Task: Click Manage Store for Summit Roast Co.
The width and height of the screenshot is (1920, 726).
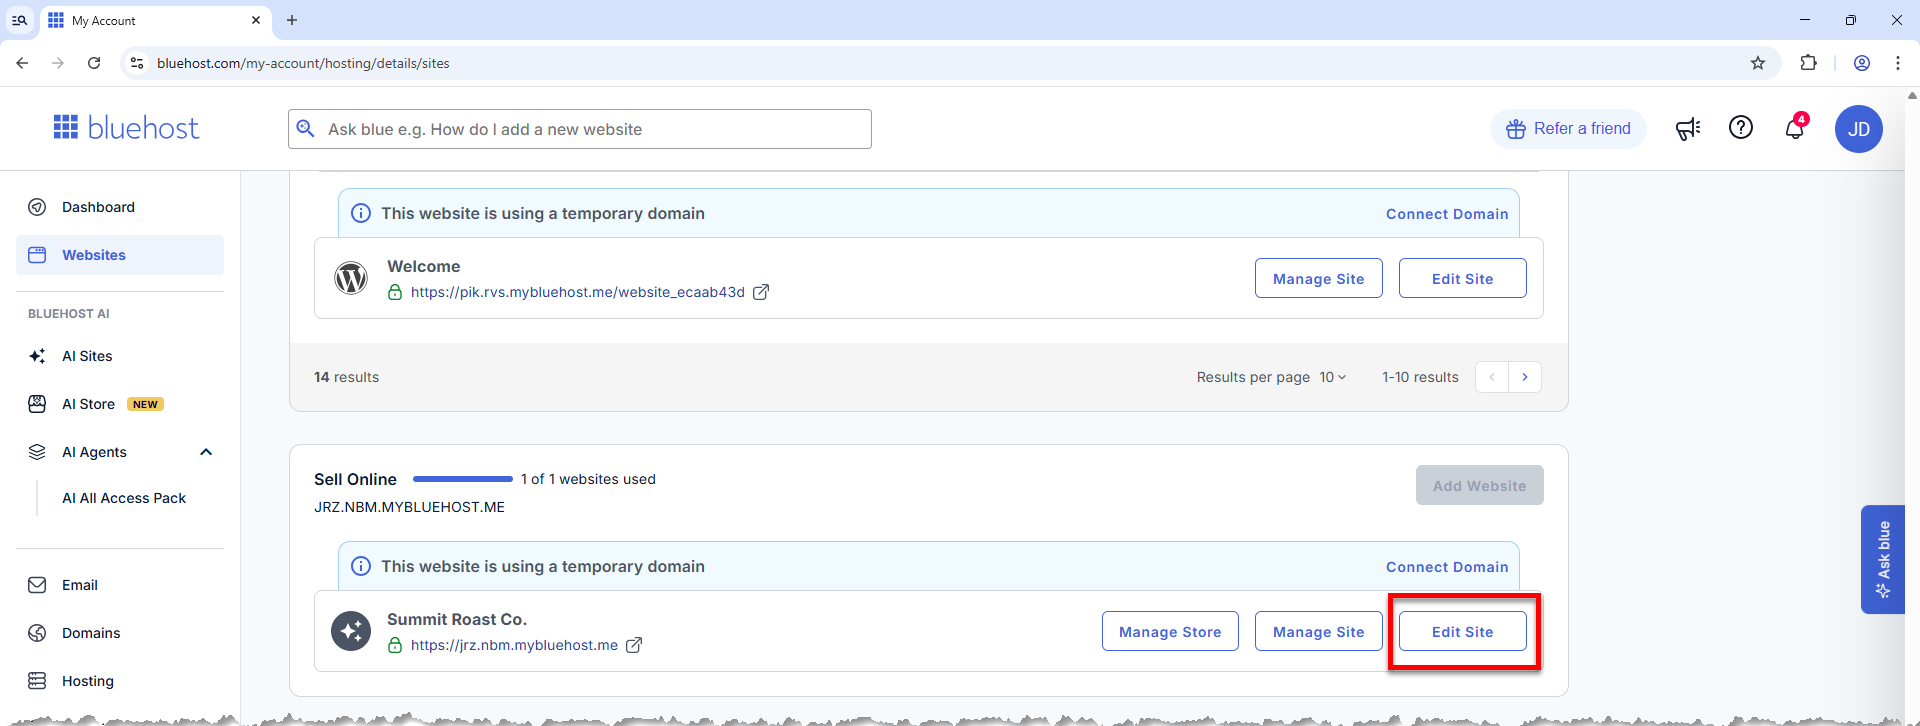Action: 1170,631
